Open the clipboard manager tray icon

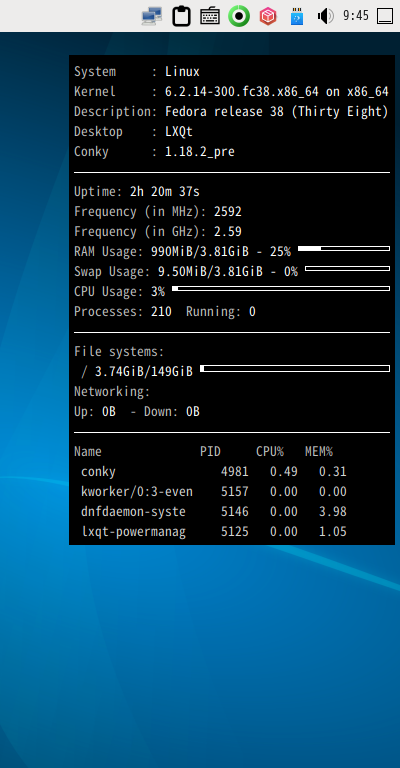[181, 16]
